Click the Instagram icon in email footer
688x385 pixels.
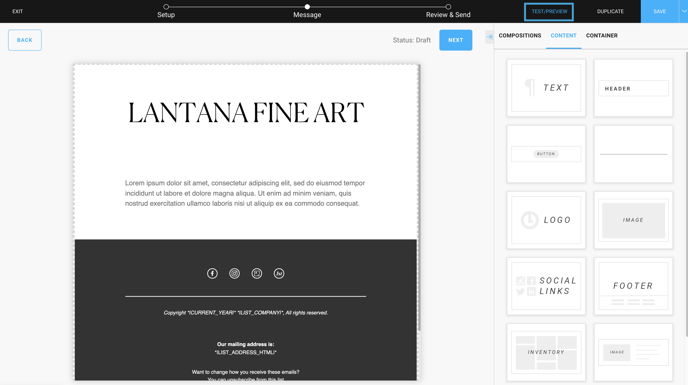point(235,273)
